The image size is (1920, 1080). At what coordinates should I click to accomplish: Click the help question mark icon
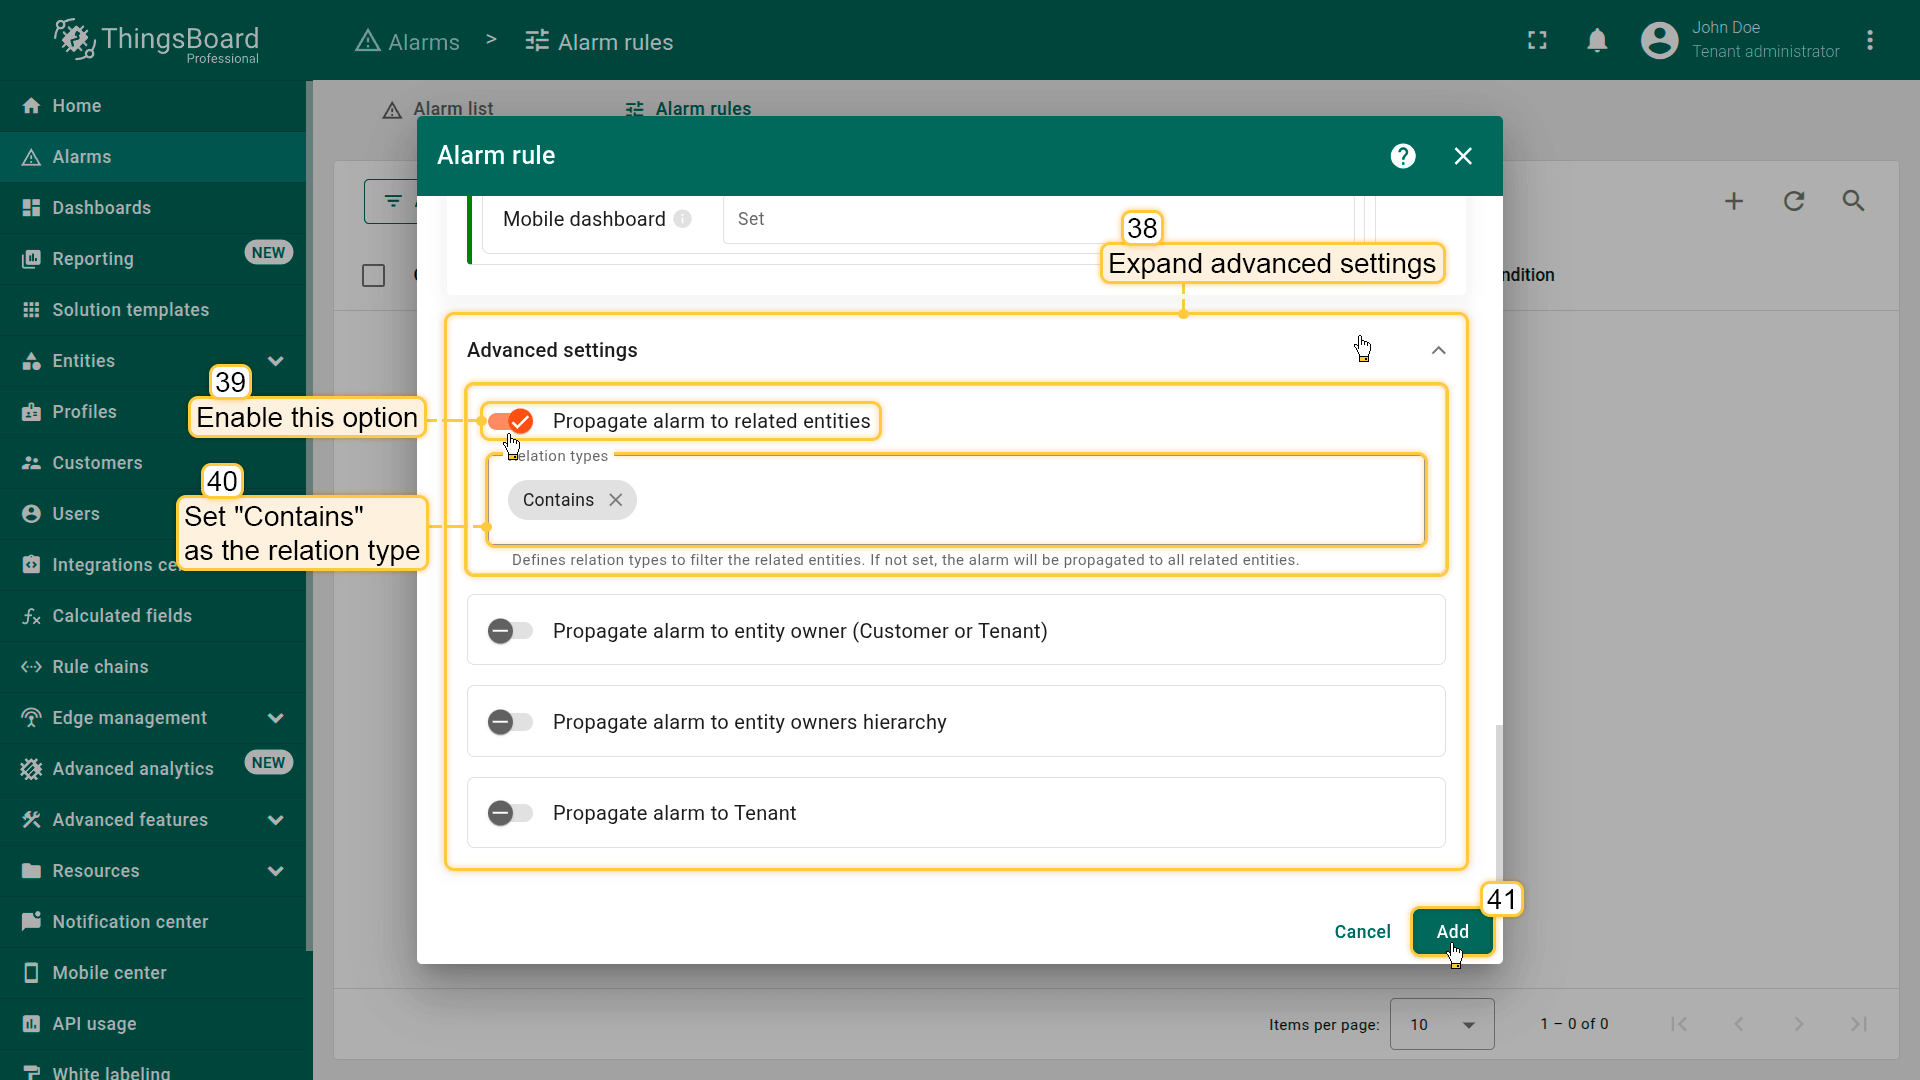(x=1403, y=156)
